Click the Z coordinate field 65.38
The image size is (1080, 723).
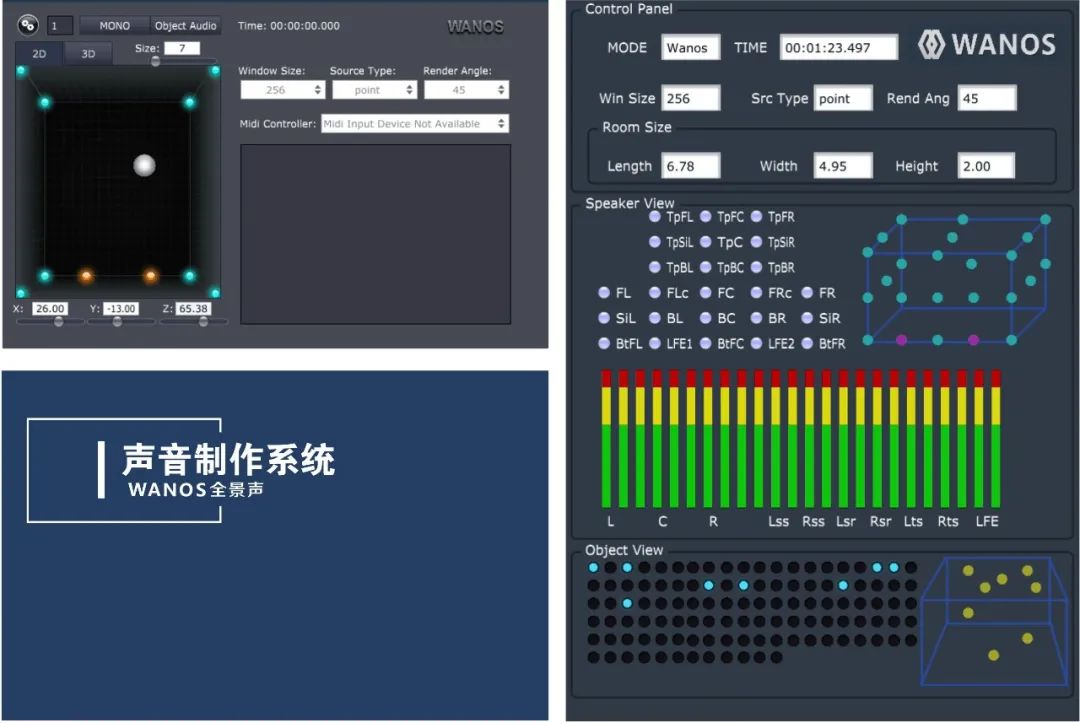[193, 308]
